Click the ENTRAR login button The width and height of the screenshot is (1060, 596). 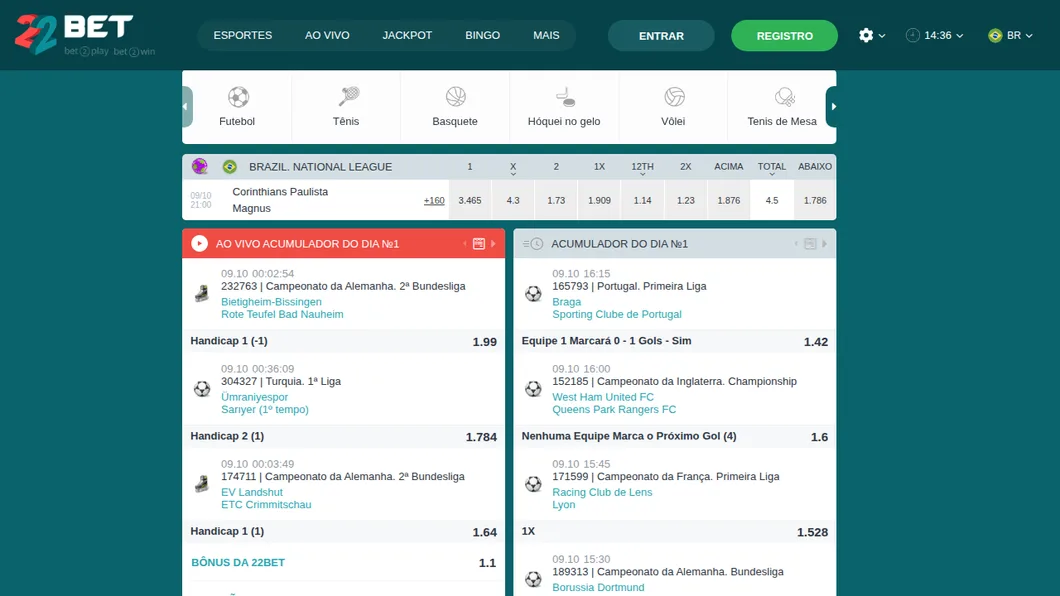[661, 36]
